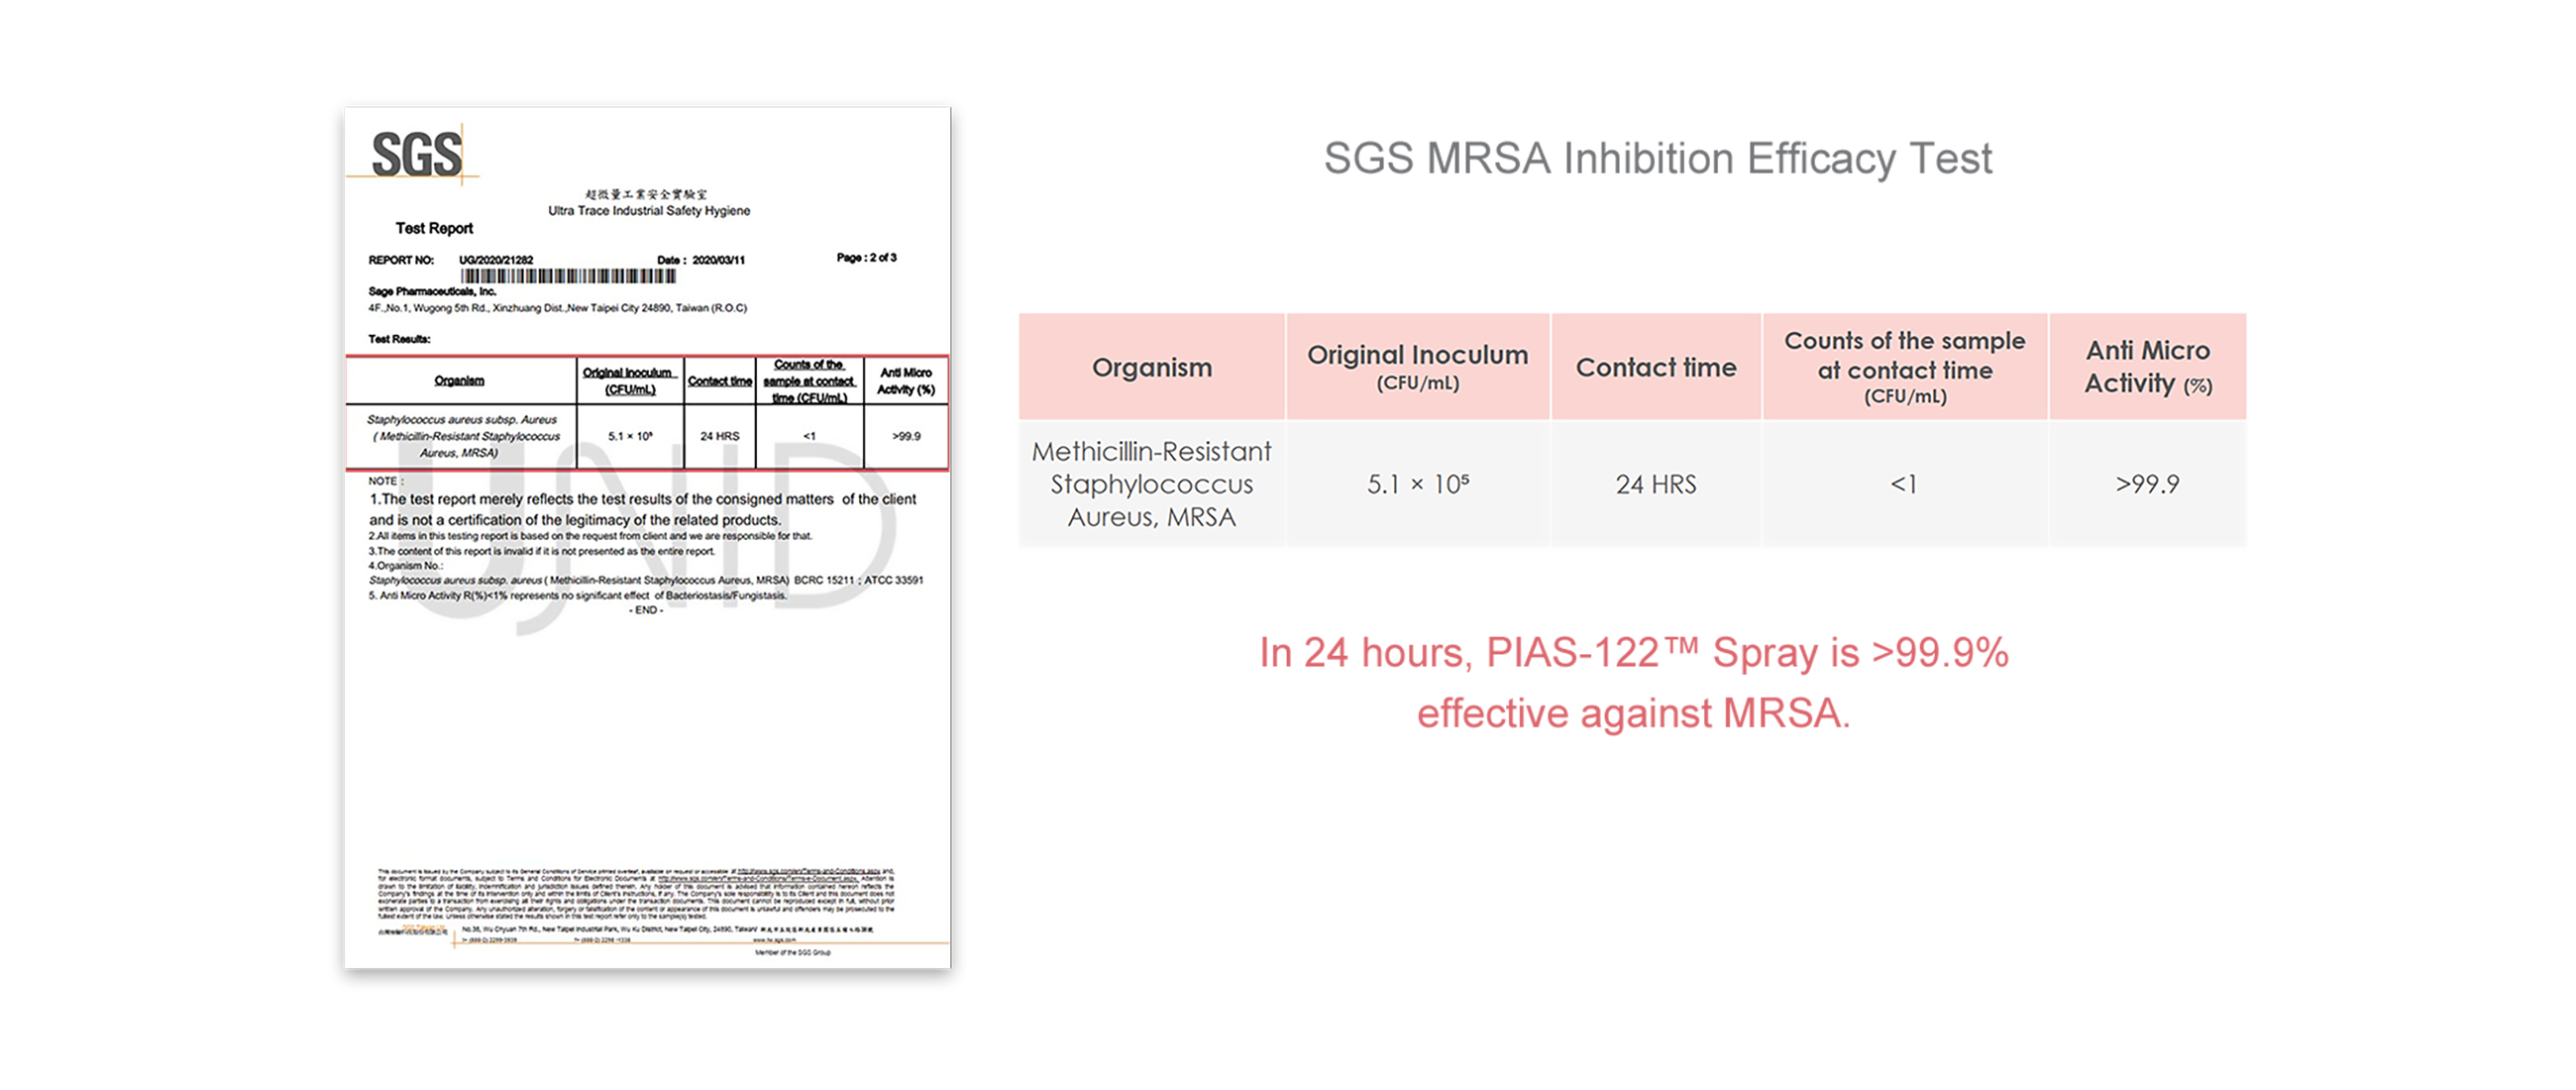Click the 'Anti Micro Activity (%)' pink header
Screen dimensions: 2576x1090
2148,367
